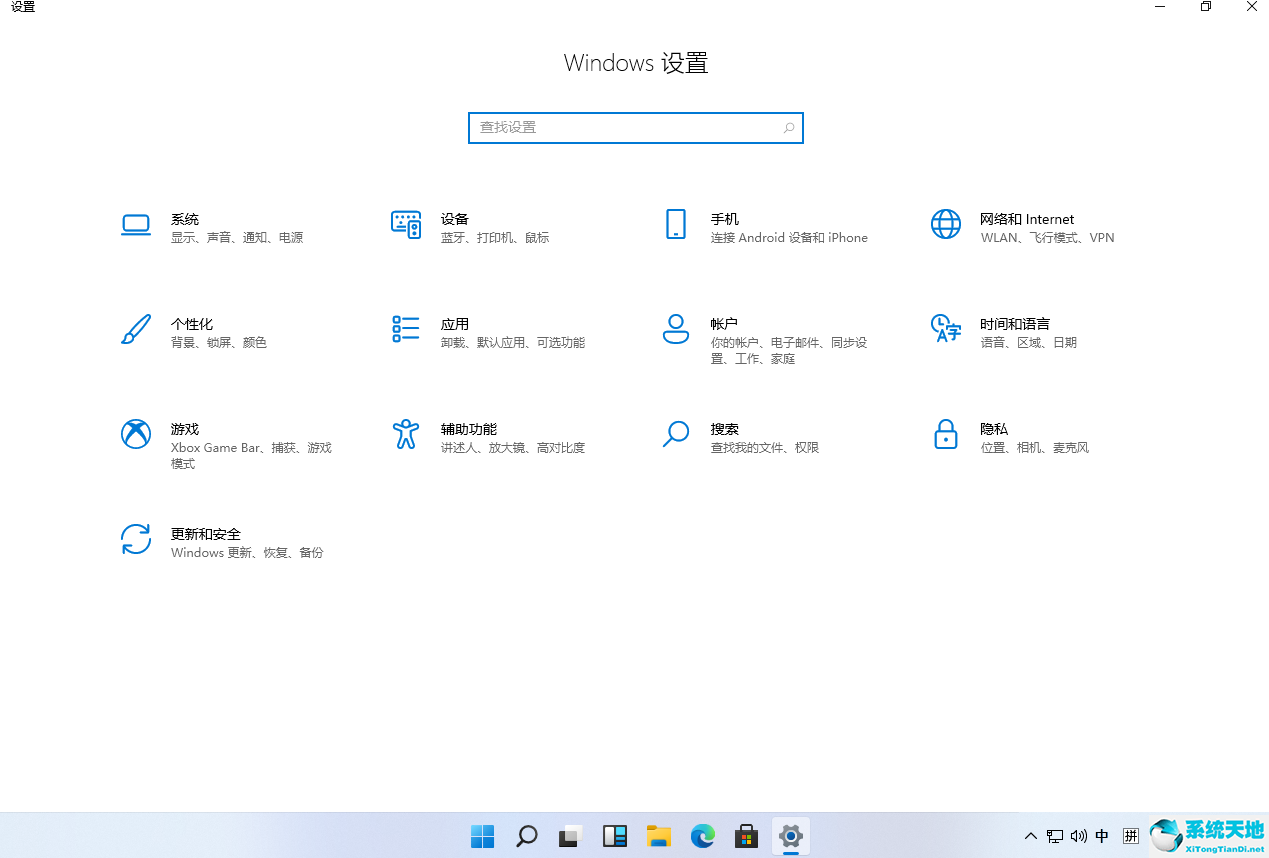打开开始菜单
This screenshot has height=858, width=1269.
pyautogui.click(x=482, y=836)
